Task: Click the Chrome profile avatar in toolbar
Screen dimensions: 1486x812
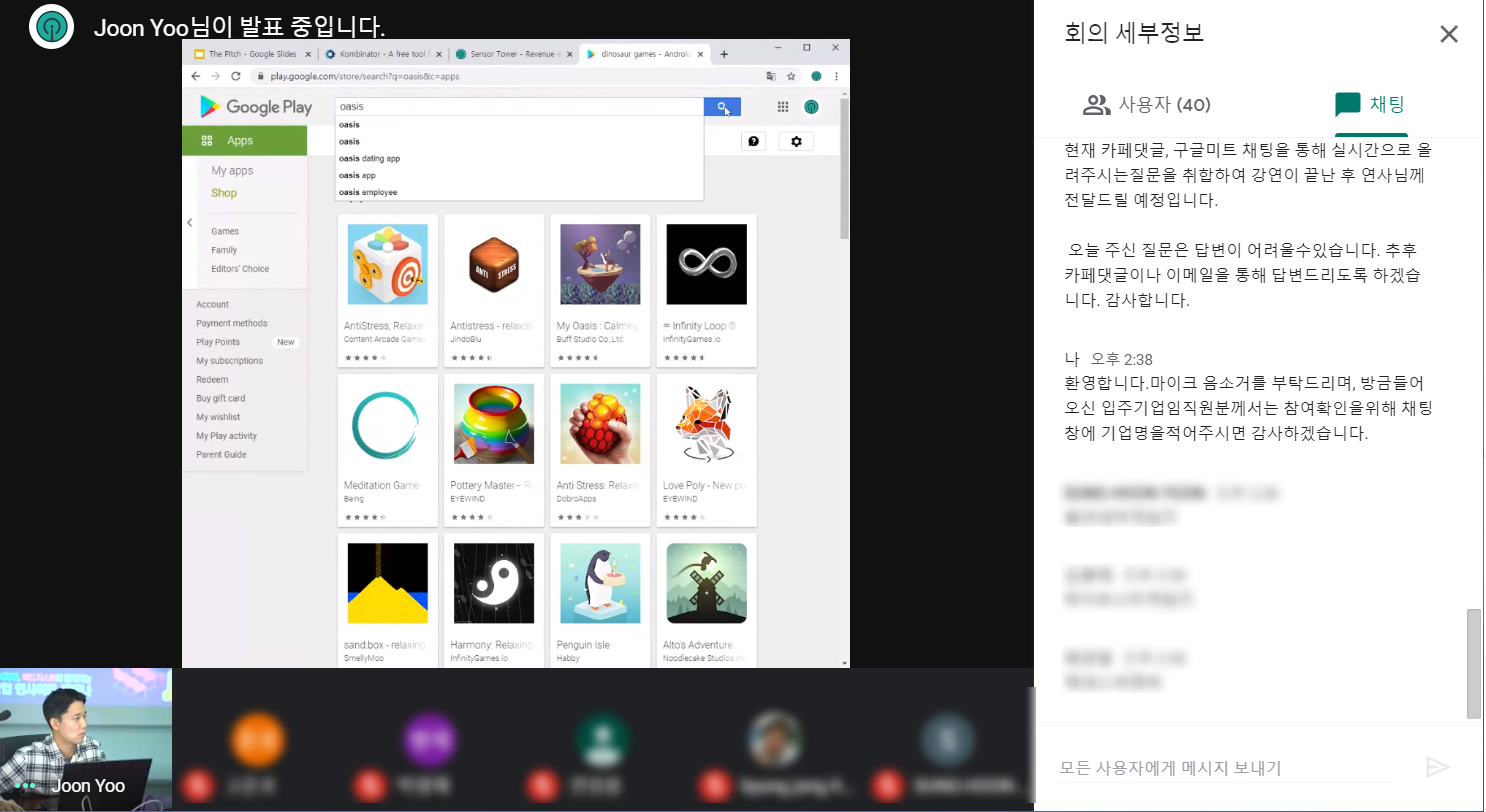Action: [x=816, y=76]
